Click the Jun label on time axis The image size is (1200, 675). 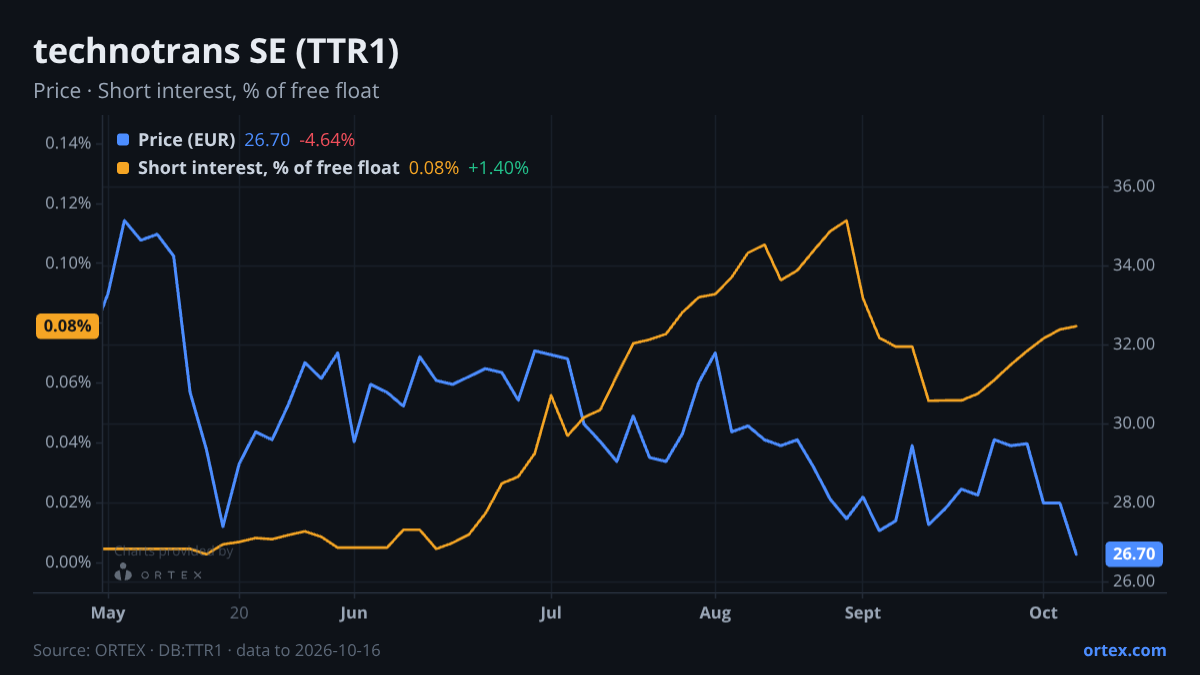click(353, 613)
